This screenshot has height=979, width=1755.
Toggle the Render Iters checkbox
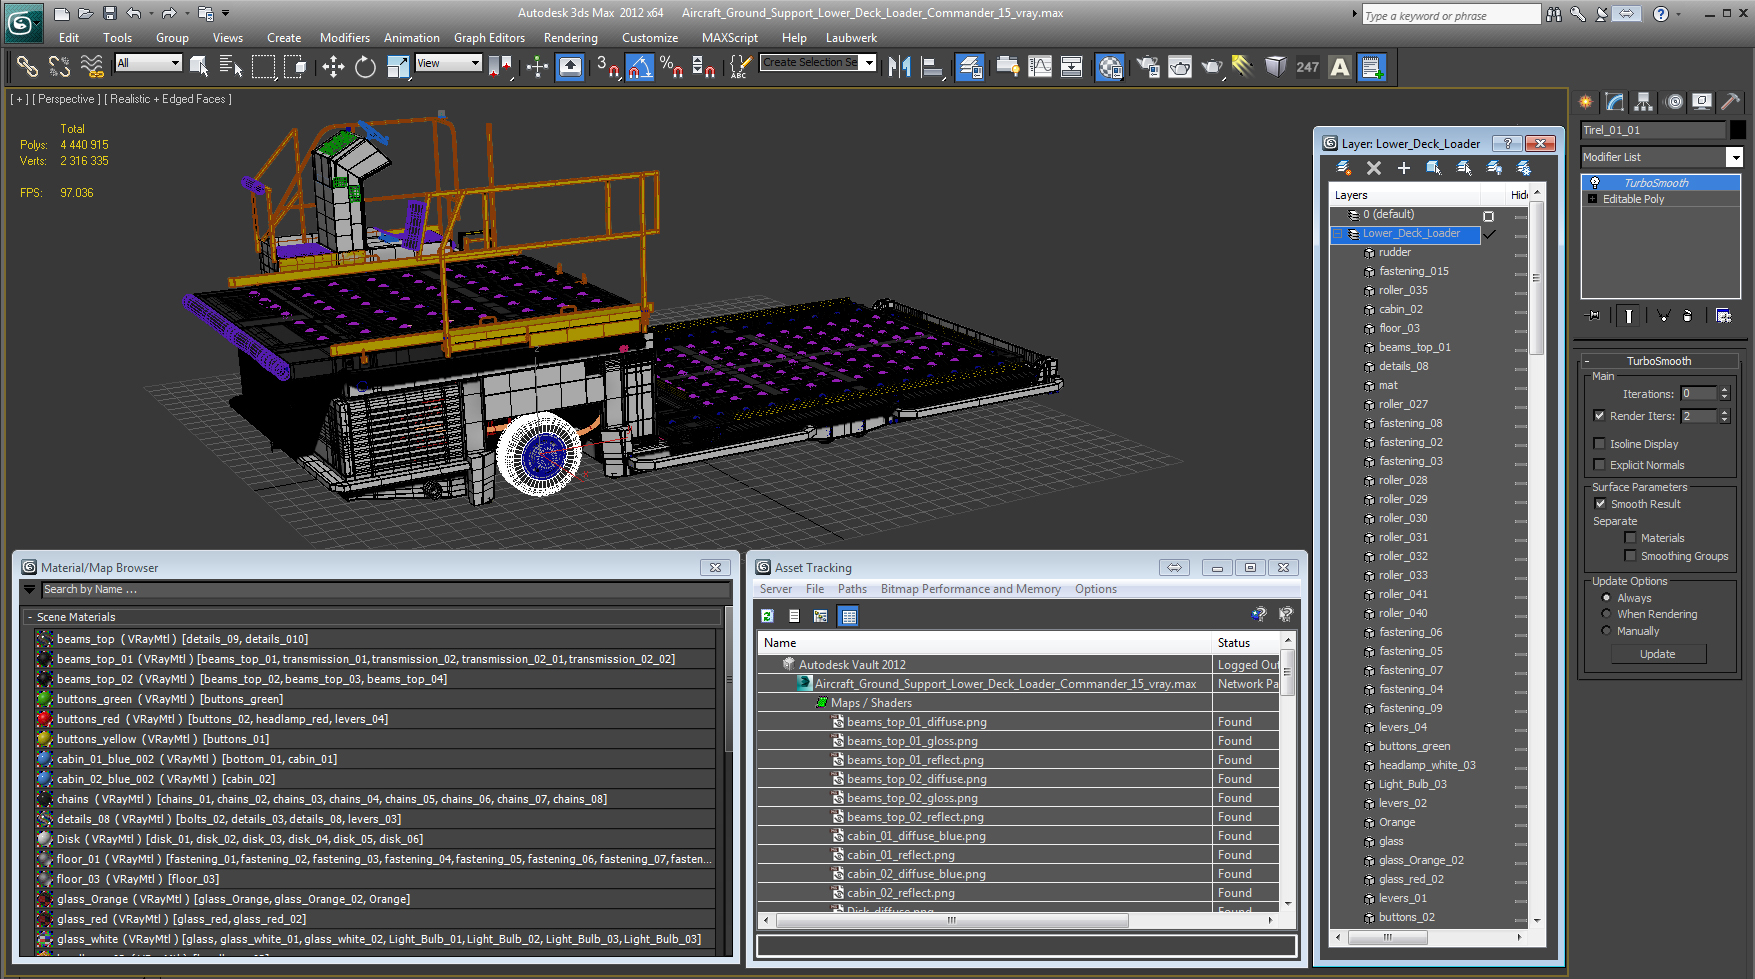1600,416
